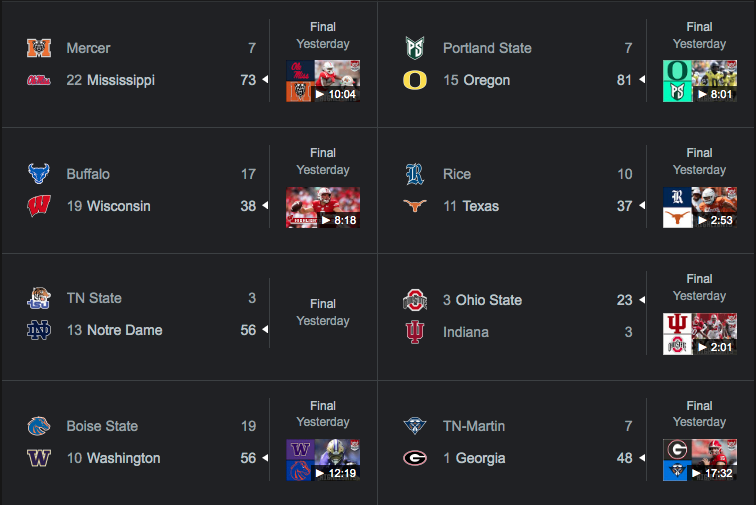Click the Wisconsin W logo icon
The image size is (756, 505).
pos(38,206)
